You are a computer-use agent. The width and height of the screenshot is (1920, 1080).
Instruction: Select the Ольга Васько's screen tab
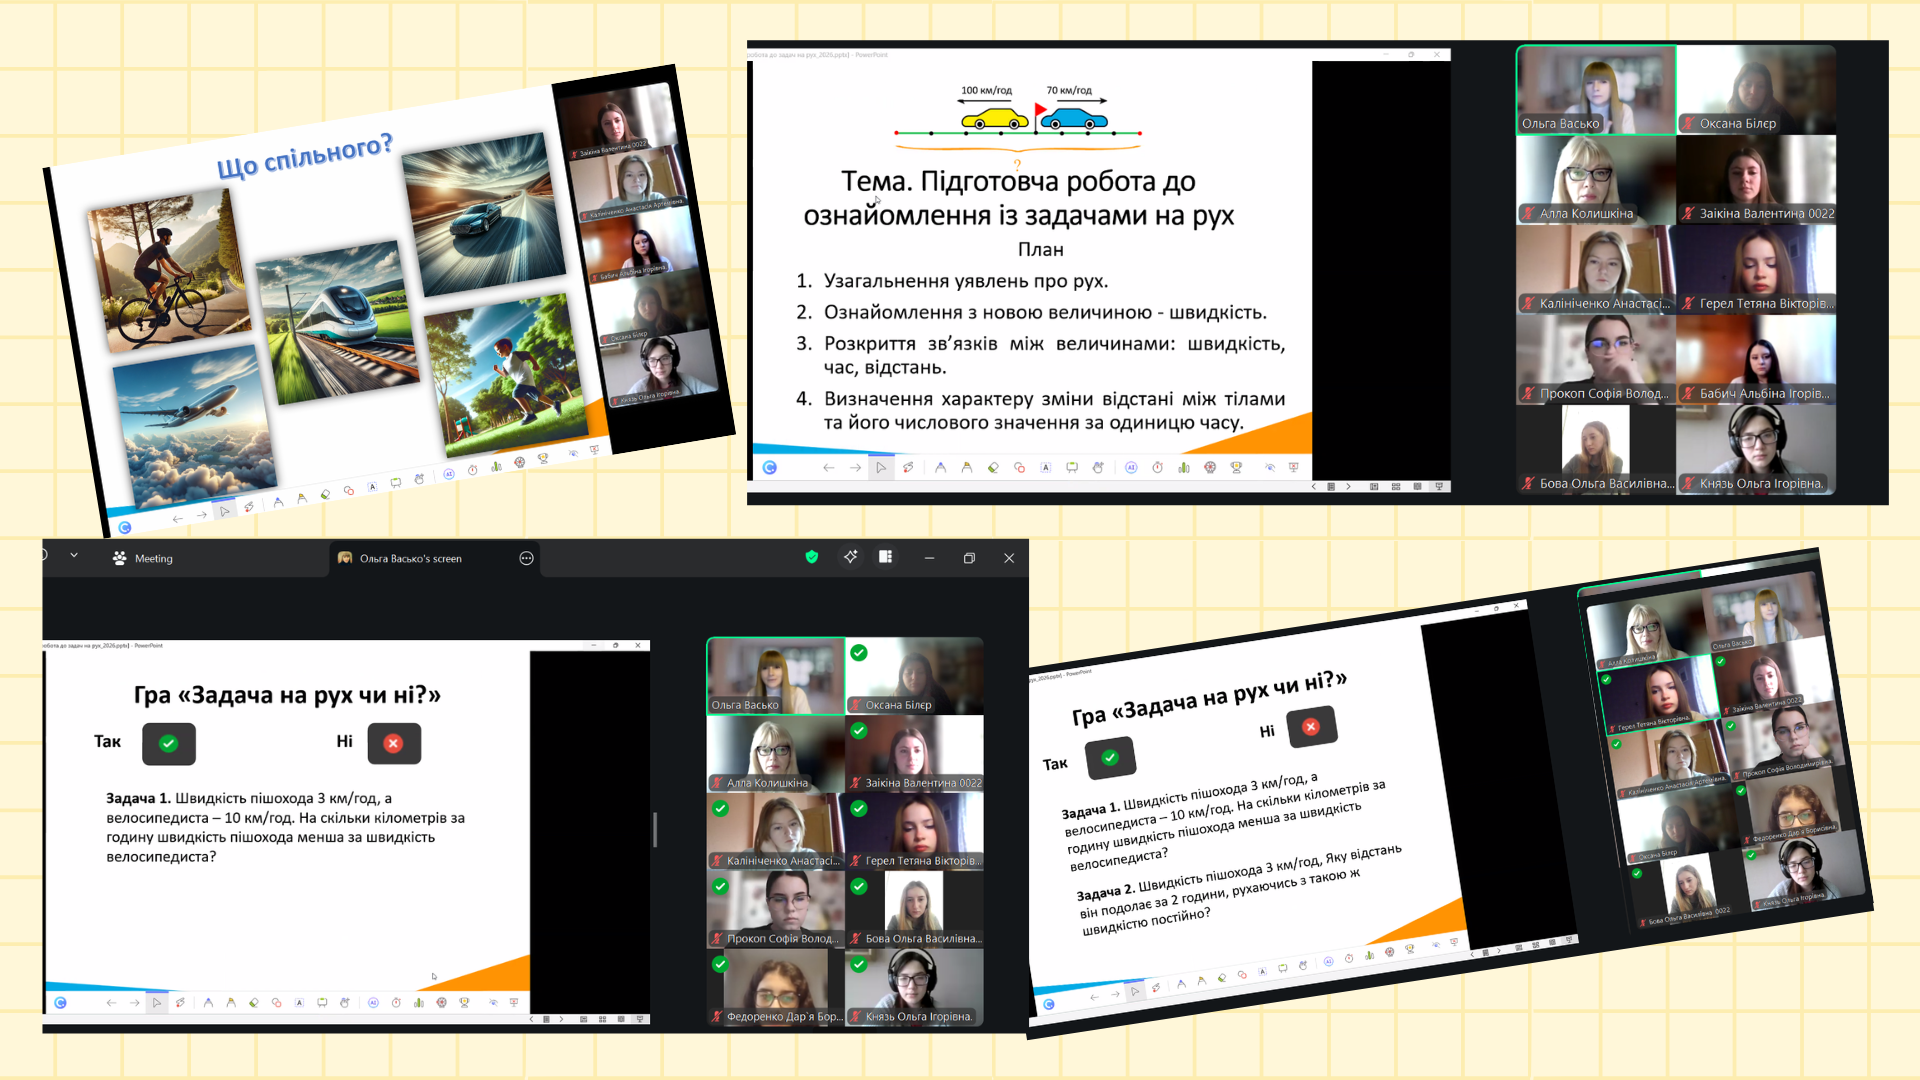tap(411, 558)
